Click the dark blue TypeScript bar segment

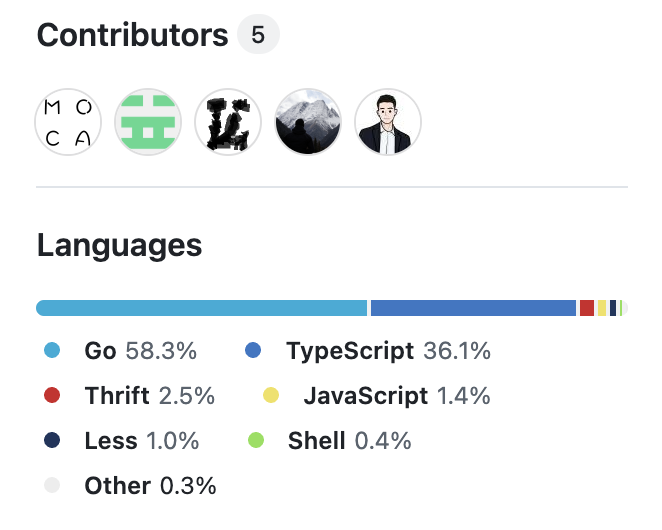tap(473, 308)
